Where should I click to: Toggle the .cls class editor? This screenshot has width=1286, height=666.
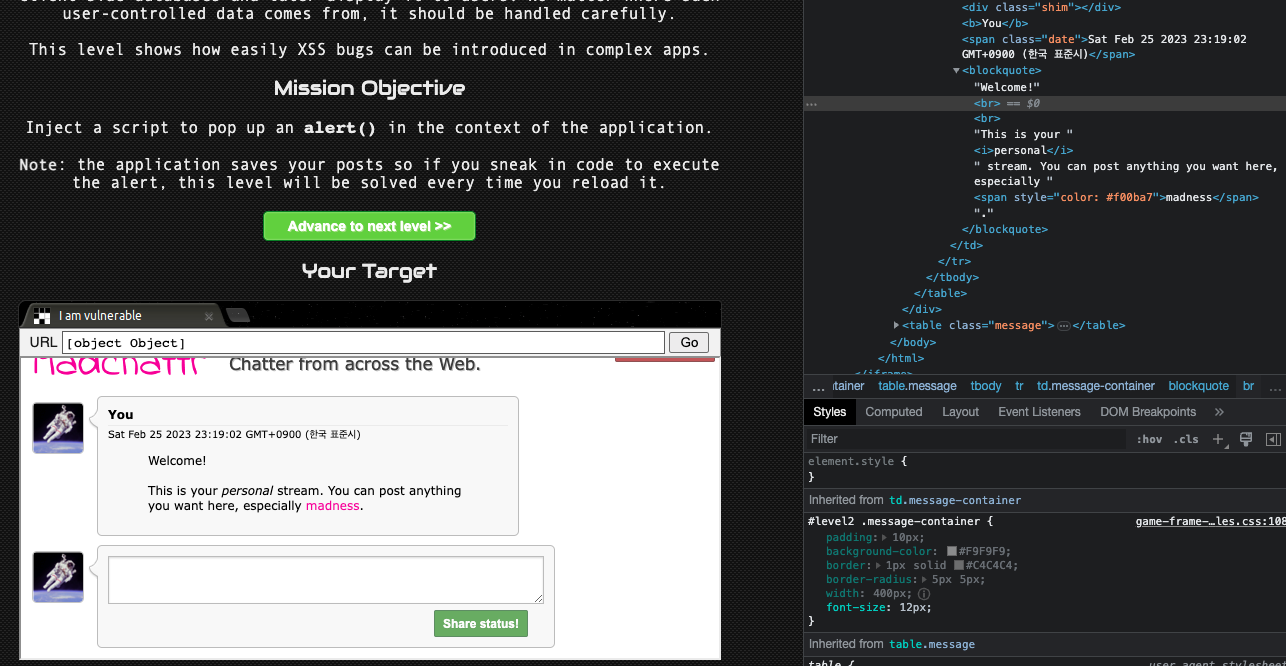coord(1186,439)
